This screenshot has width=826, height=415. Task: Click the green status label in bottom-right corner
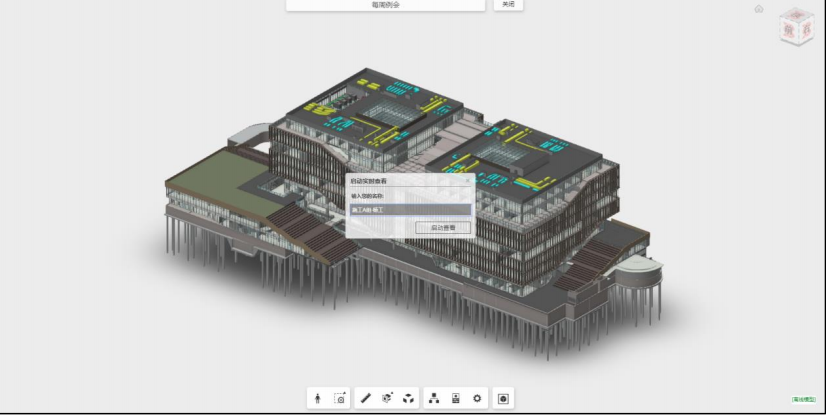804,399
